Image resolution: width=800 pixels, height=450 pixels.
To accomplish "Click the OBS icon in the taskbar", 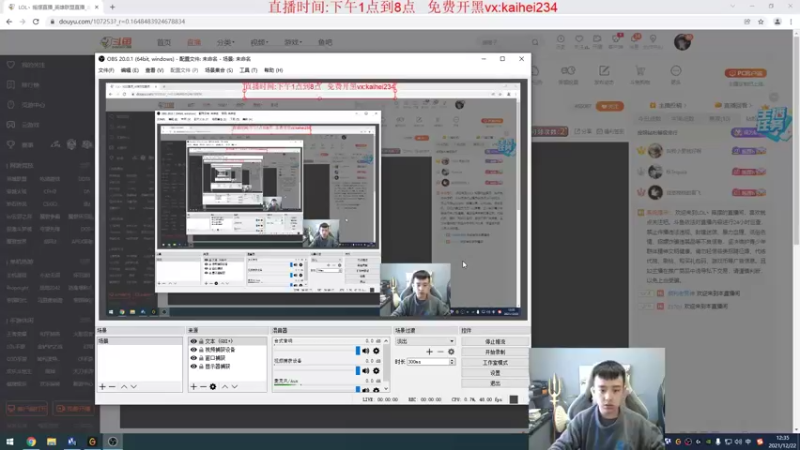I will pos(113,441).
